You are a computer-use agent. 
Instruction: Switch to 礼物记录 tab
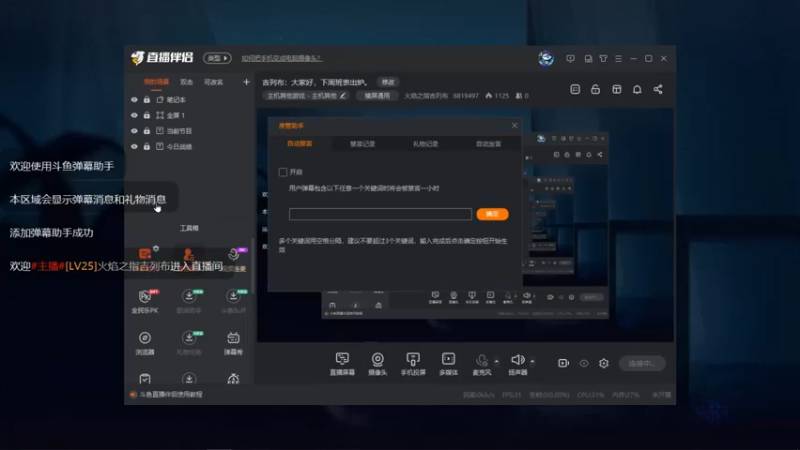tap(426, 144)
